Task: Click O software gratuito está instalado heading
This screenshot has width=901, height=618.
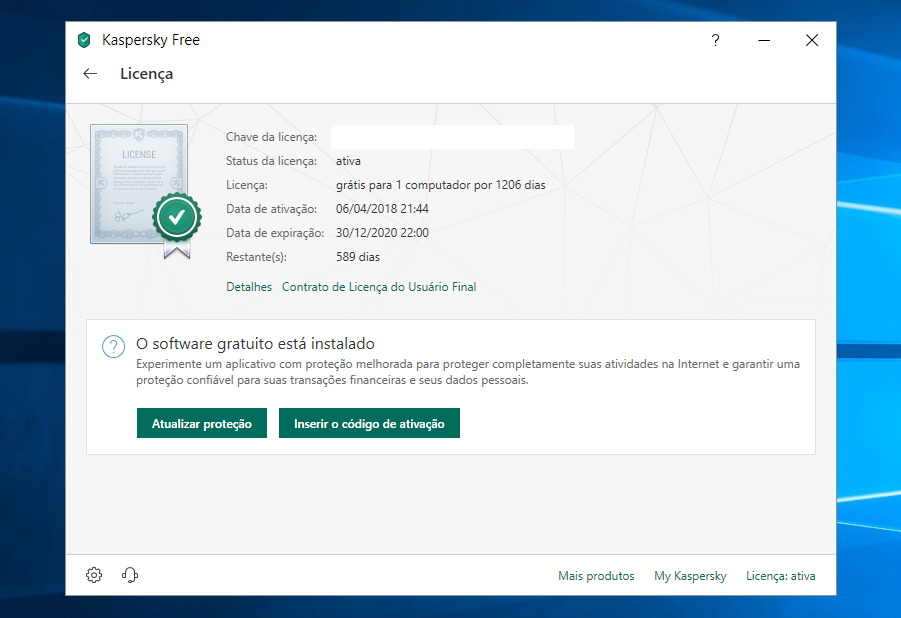Action: click(255, 344)
